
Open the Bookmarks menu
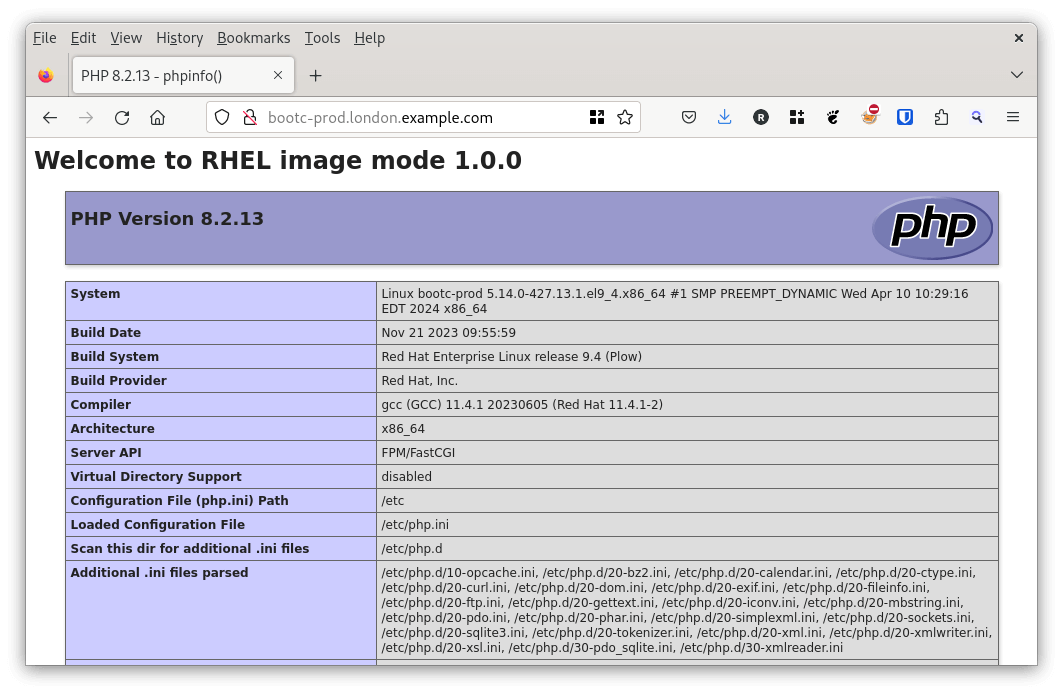pos(254,38)
